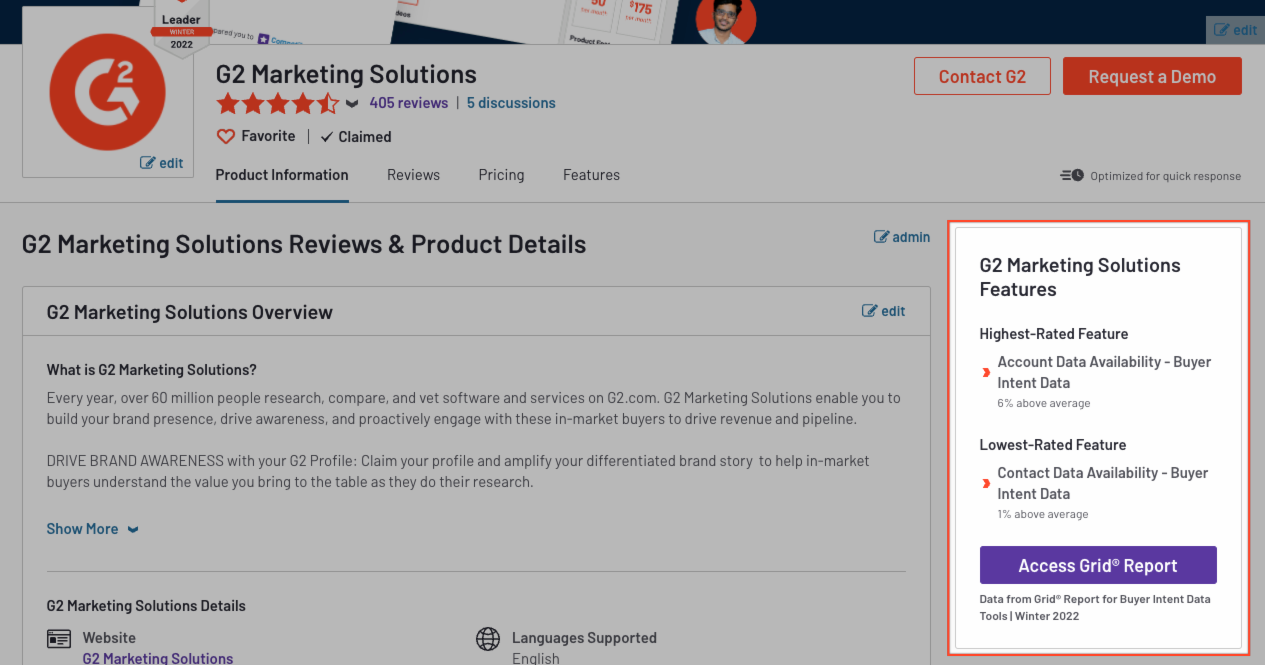This screenshot has height=665, width=1265.
Task: Click the 'Highest-Rated Feature' label
Action: pyautogui.click(x=1054, y=334)
